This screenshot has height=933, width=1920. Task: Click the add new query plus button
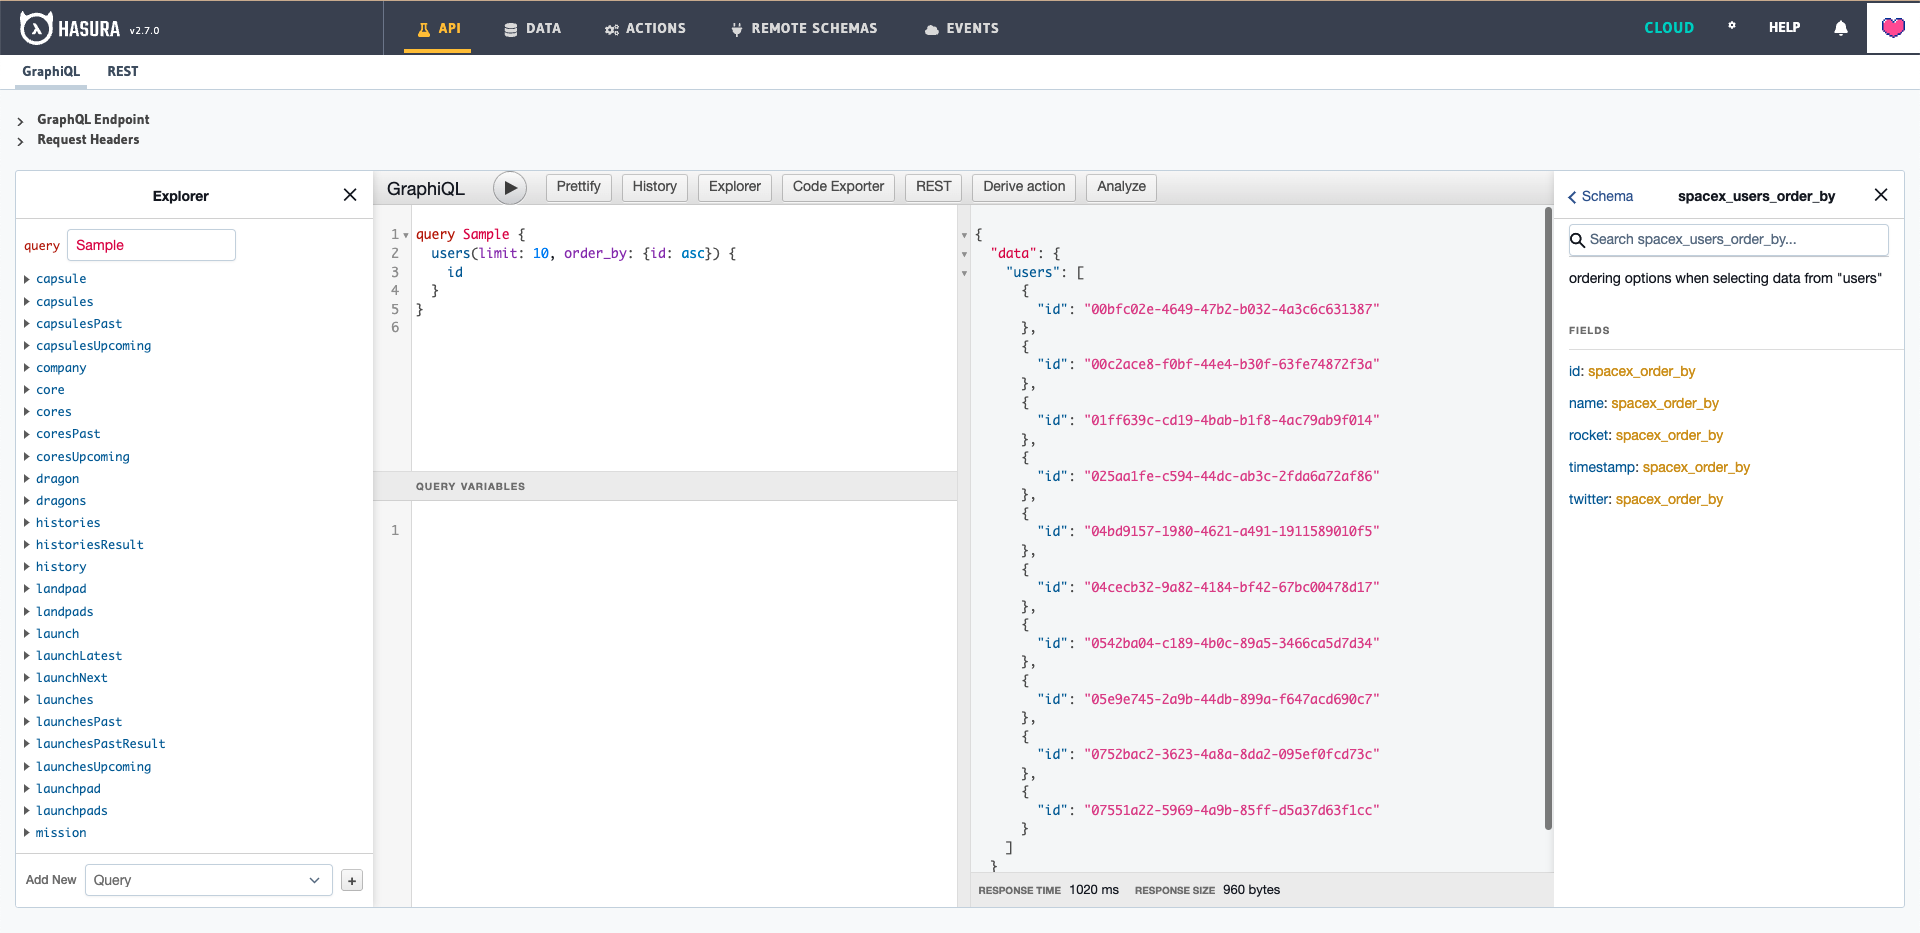tap(352, 880)
